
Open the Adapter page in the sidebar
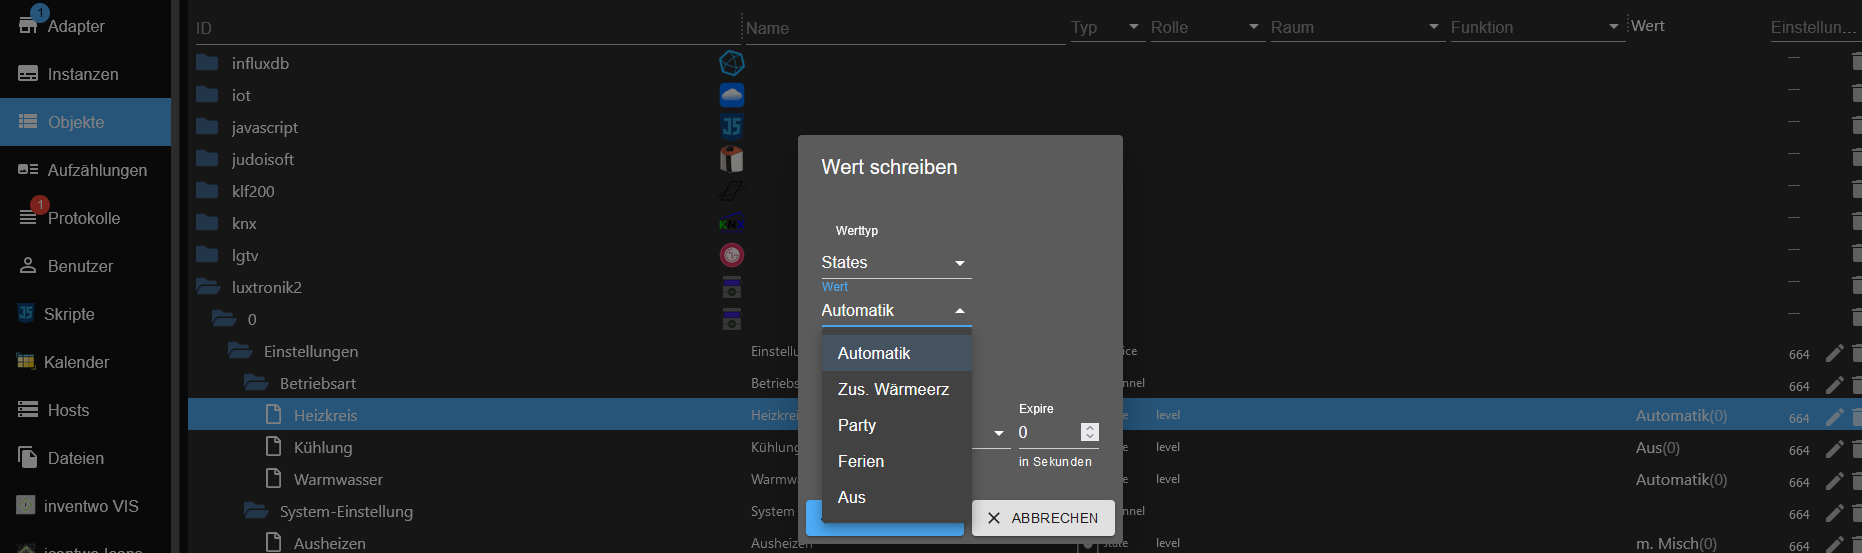click(75, 26)
